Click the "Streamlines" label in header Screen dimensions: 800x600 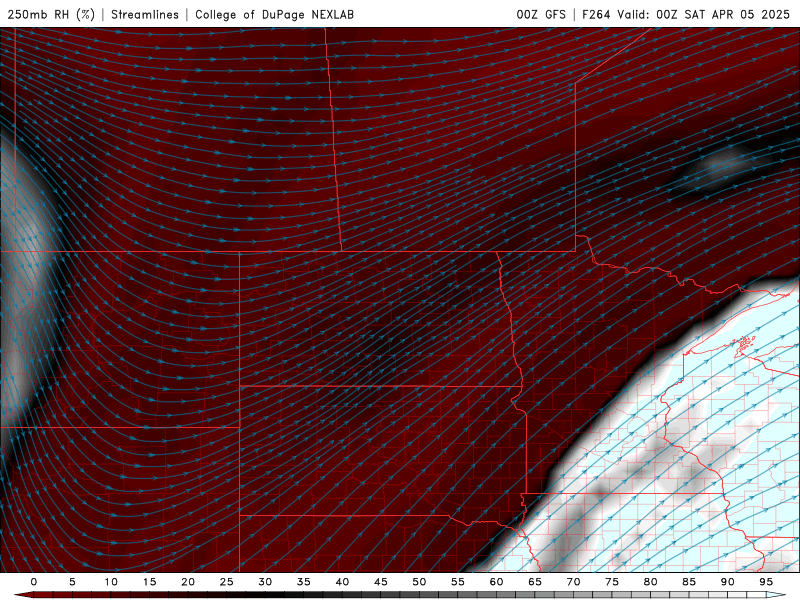click(x=145, y=14)
